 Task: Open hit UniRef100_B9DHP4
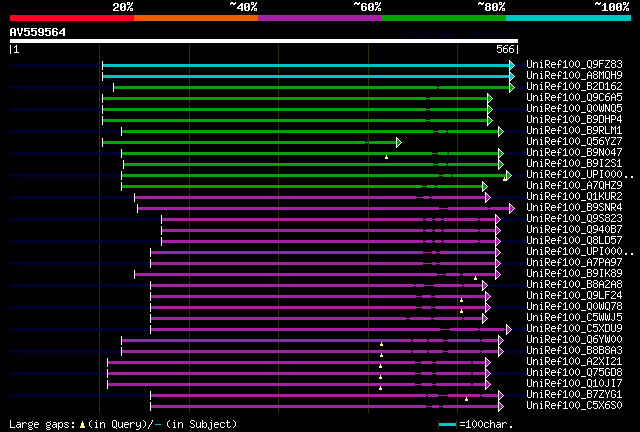(x=574, y=120)
